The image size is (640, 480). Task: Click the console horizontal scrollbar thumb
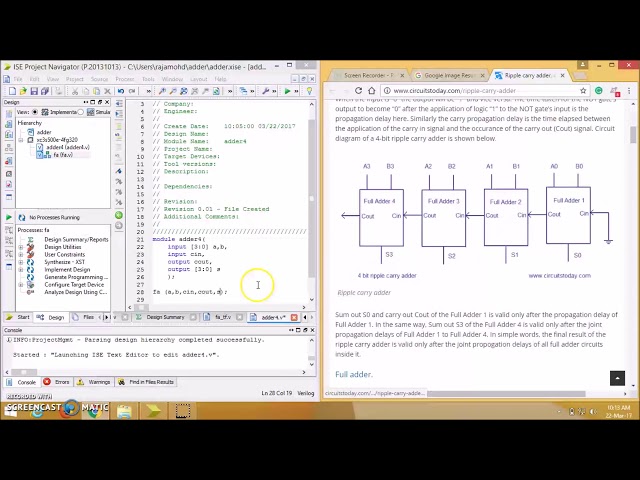click(24, 372)
